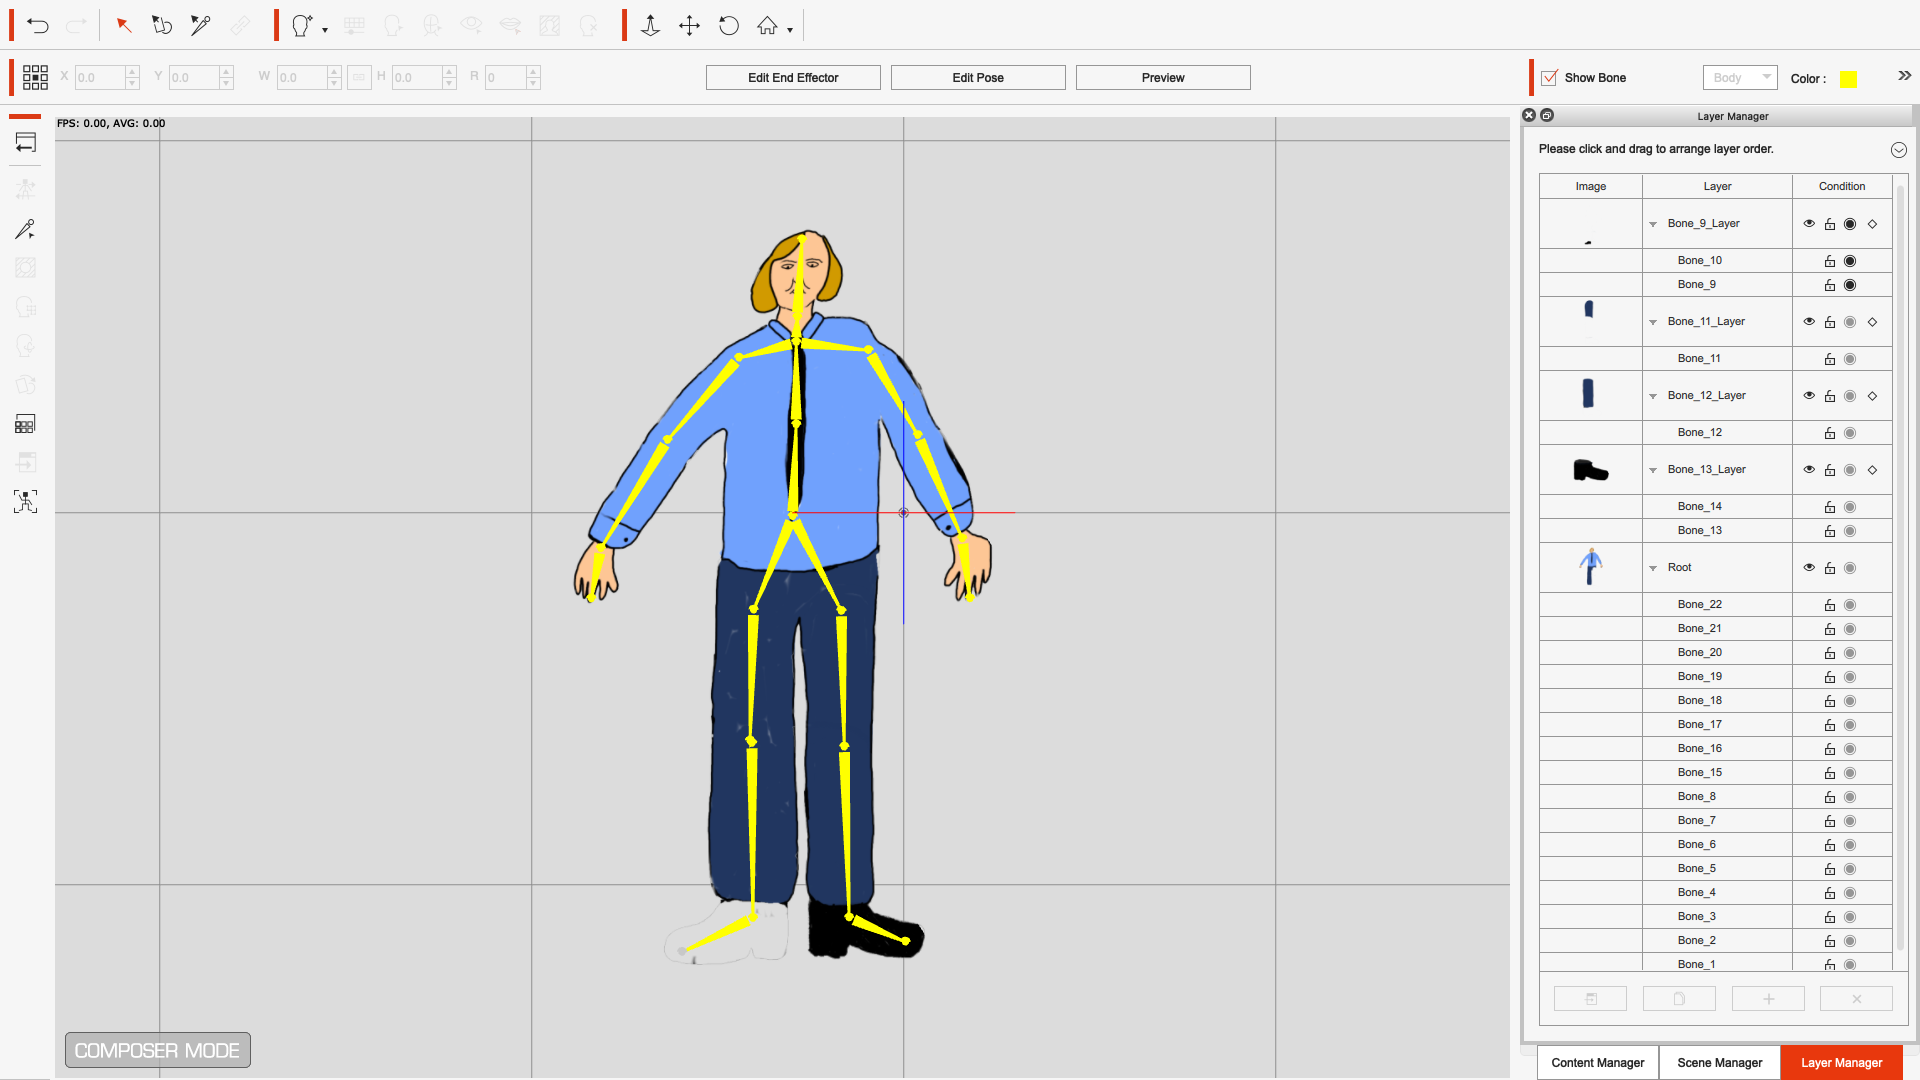This screenshot has height=1080, width=1920.
Task: Click the Condition column header
Action: (1841, 187)
